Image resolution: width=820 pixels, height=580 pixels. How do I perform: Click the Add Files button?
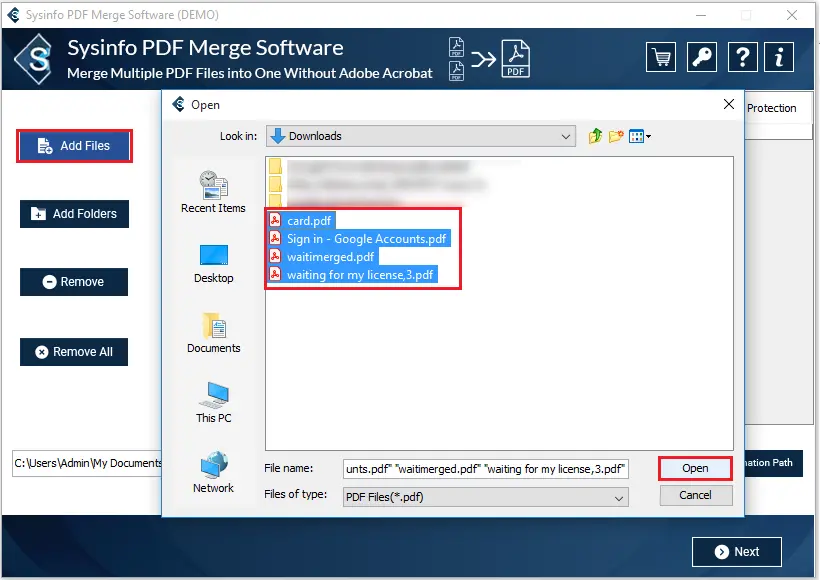click(74, 146)
